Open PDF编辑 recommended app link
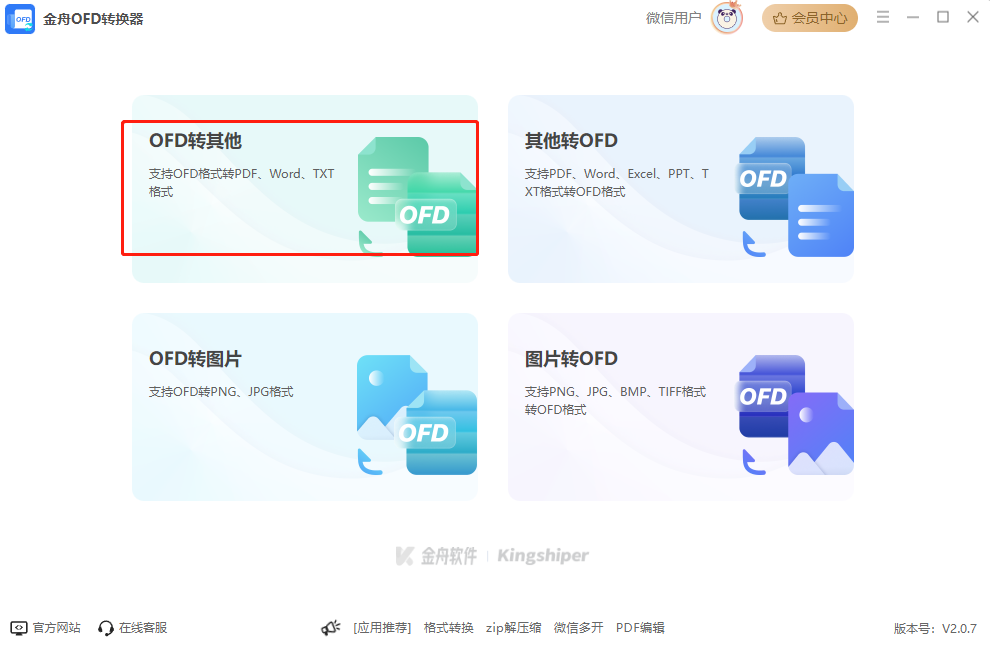Image resolution: width=990 pixels, height=645 pixels. coord(640,627)
